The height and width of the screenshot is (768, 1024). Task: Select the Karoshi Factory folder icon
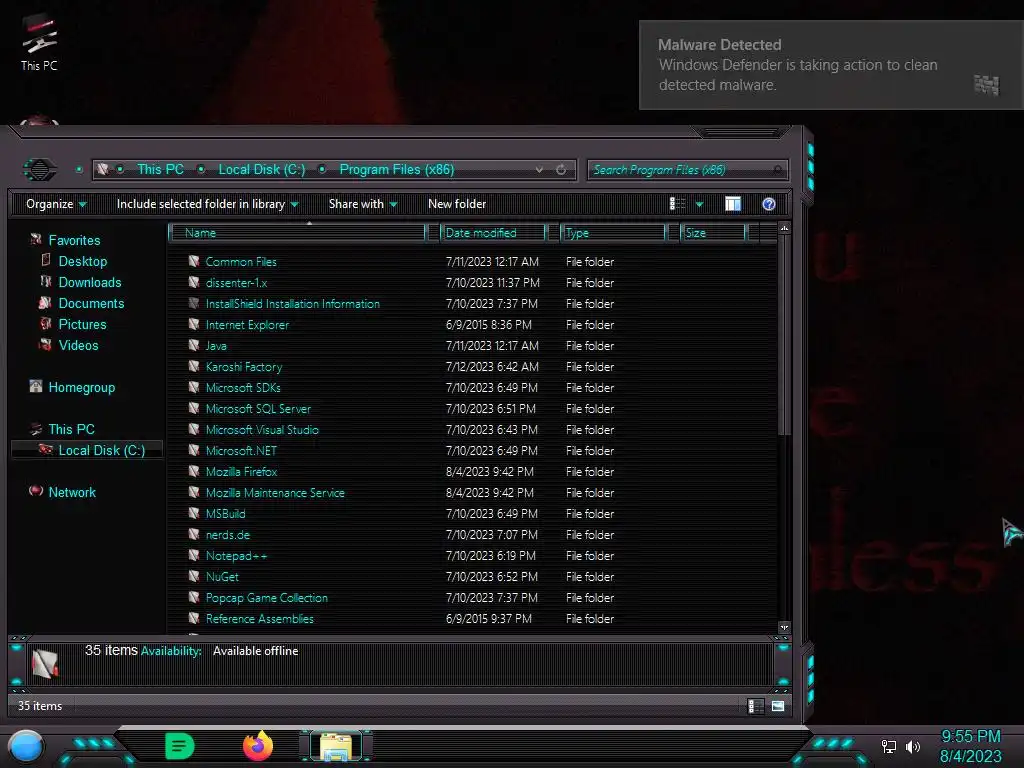[x=193, y=366]
